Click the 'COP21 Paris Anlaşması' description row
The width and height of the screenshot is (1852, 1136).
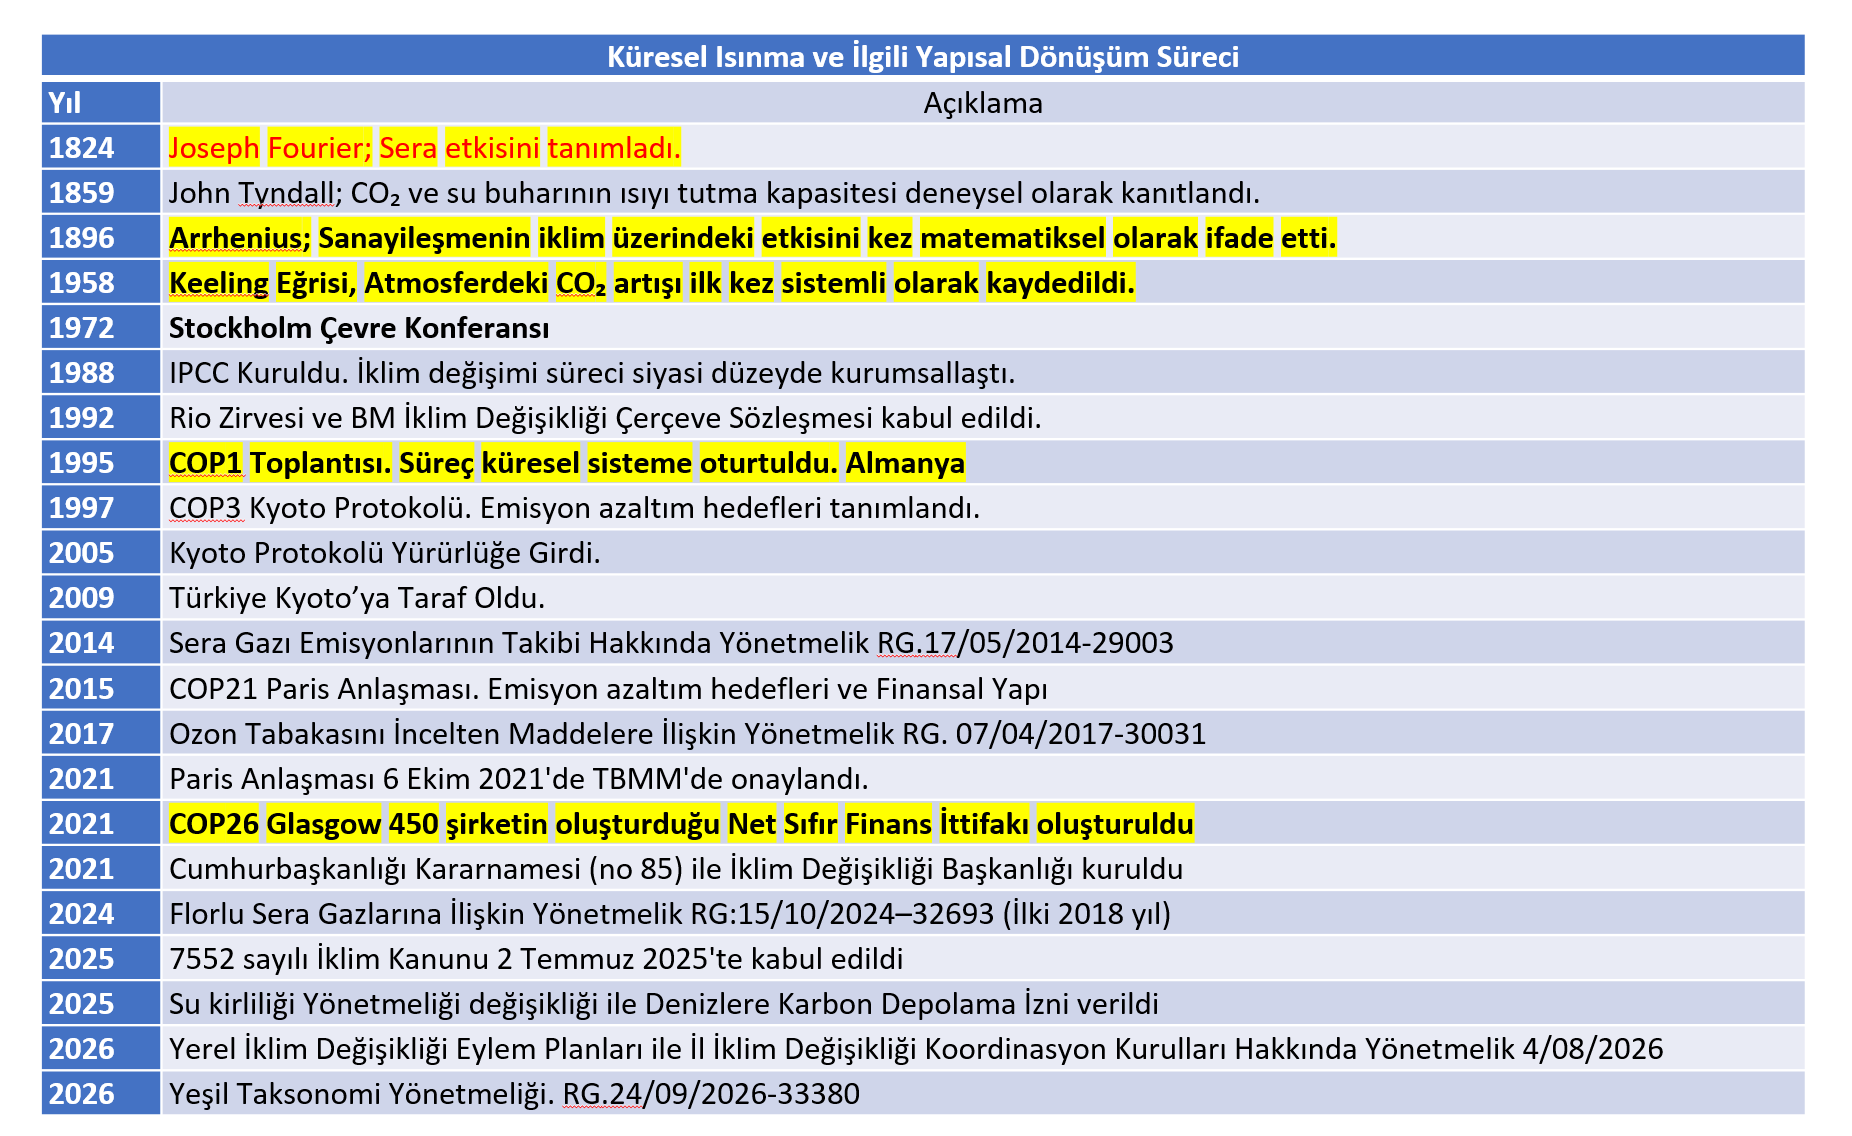(983, 688)
